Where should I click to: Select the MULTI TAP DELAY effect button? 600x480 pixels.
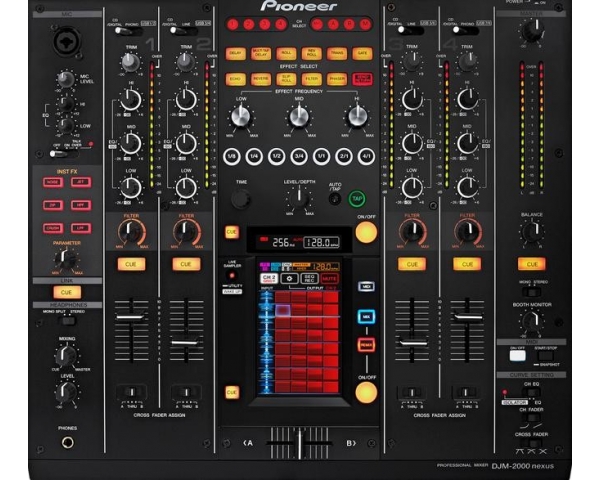pos(261,54)
